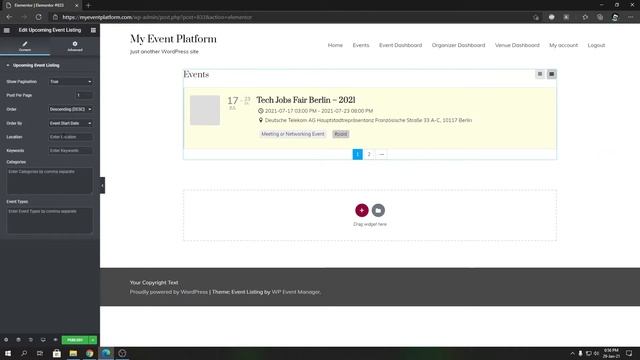
Task: Edit the Post Per Page number field
Action: [x=84, y=95]
